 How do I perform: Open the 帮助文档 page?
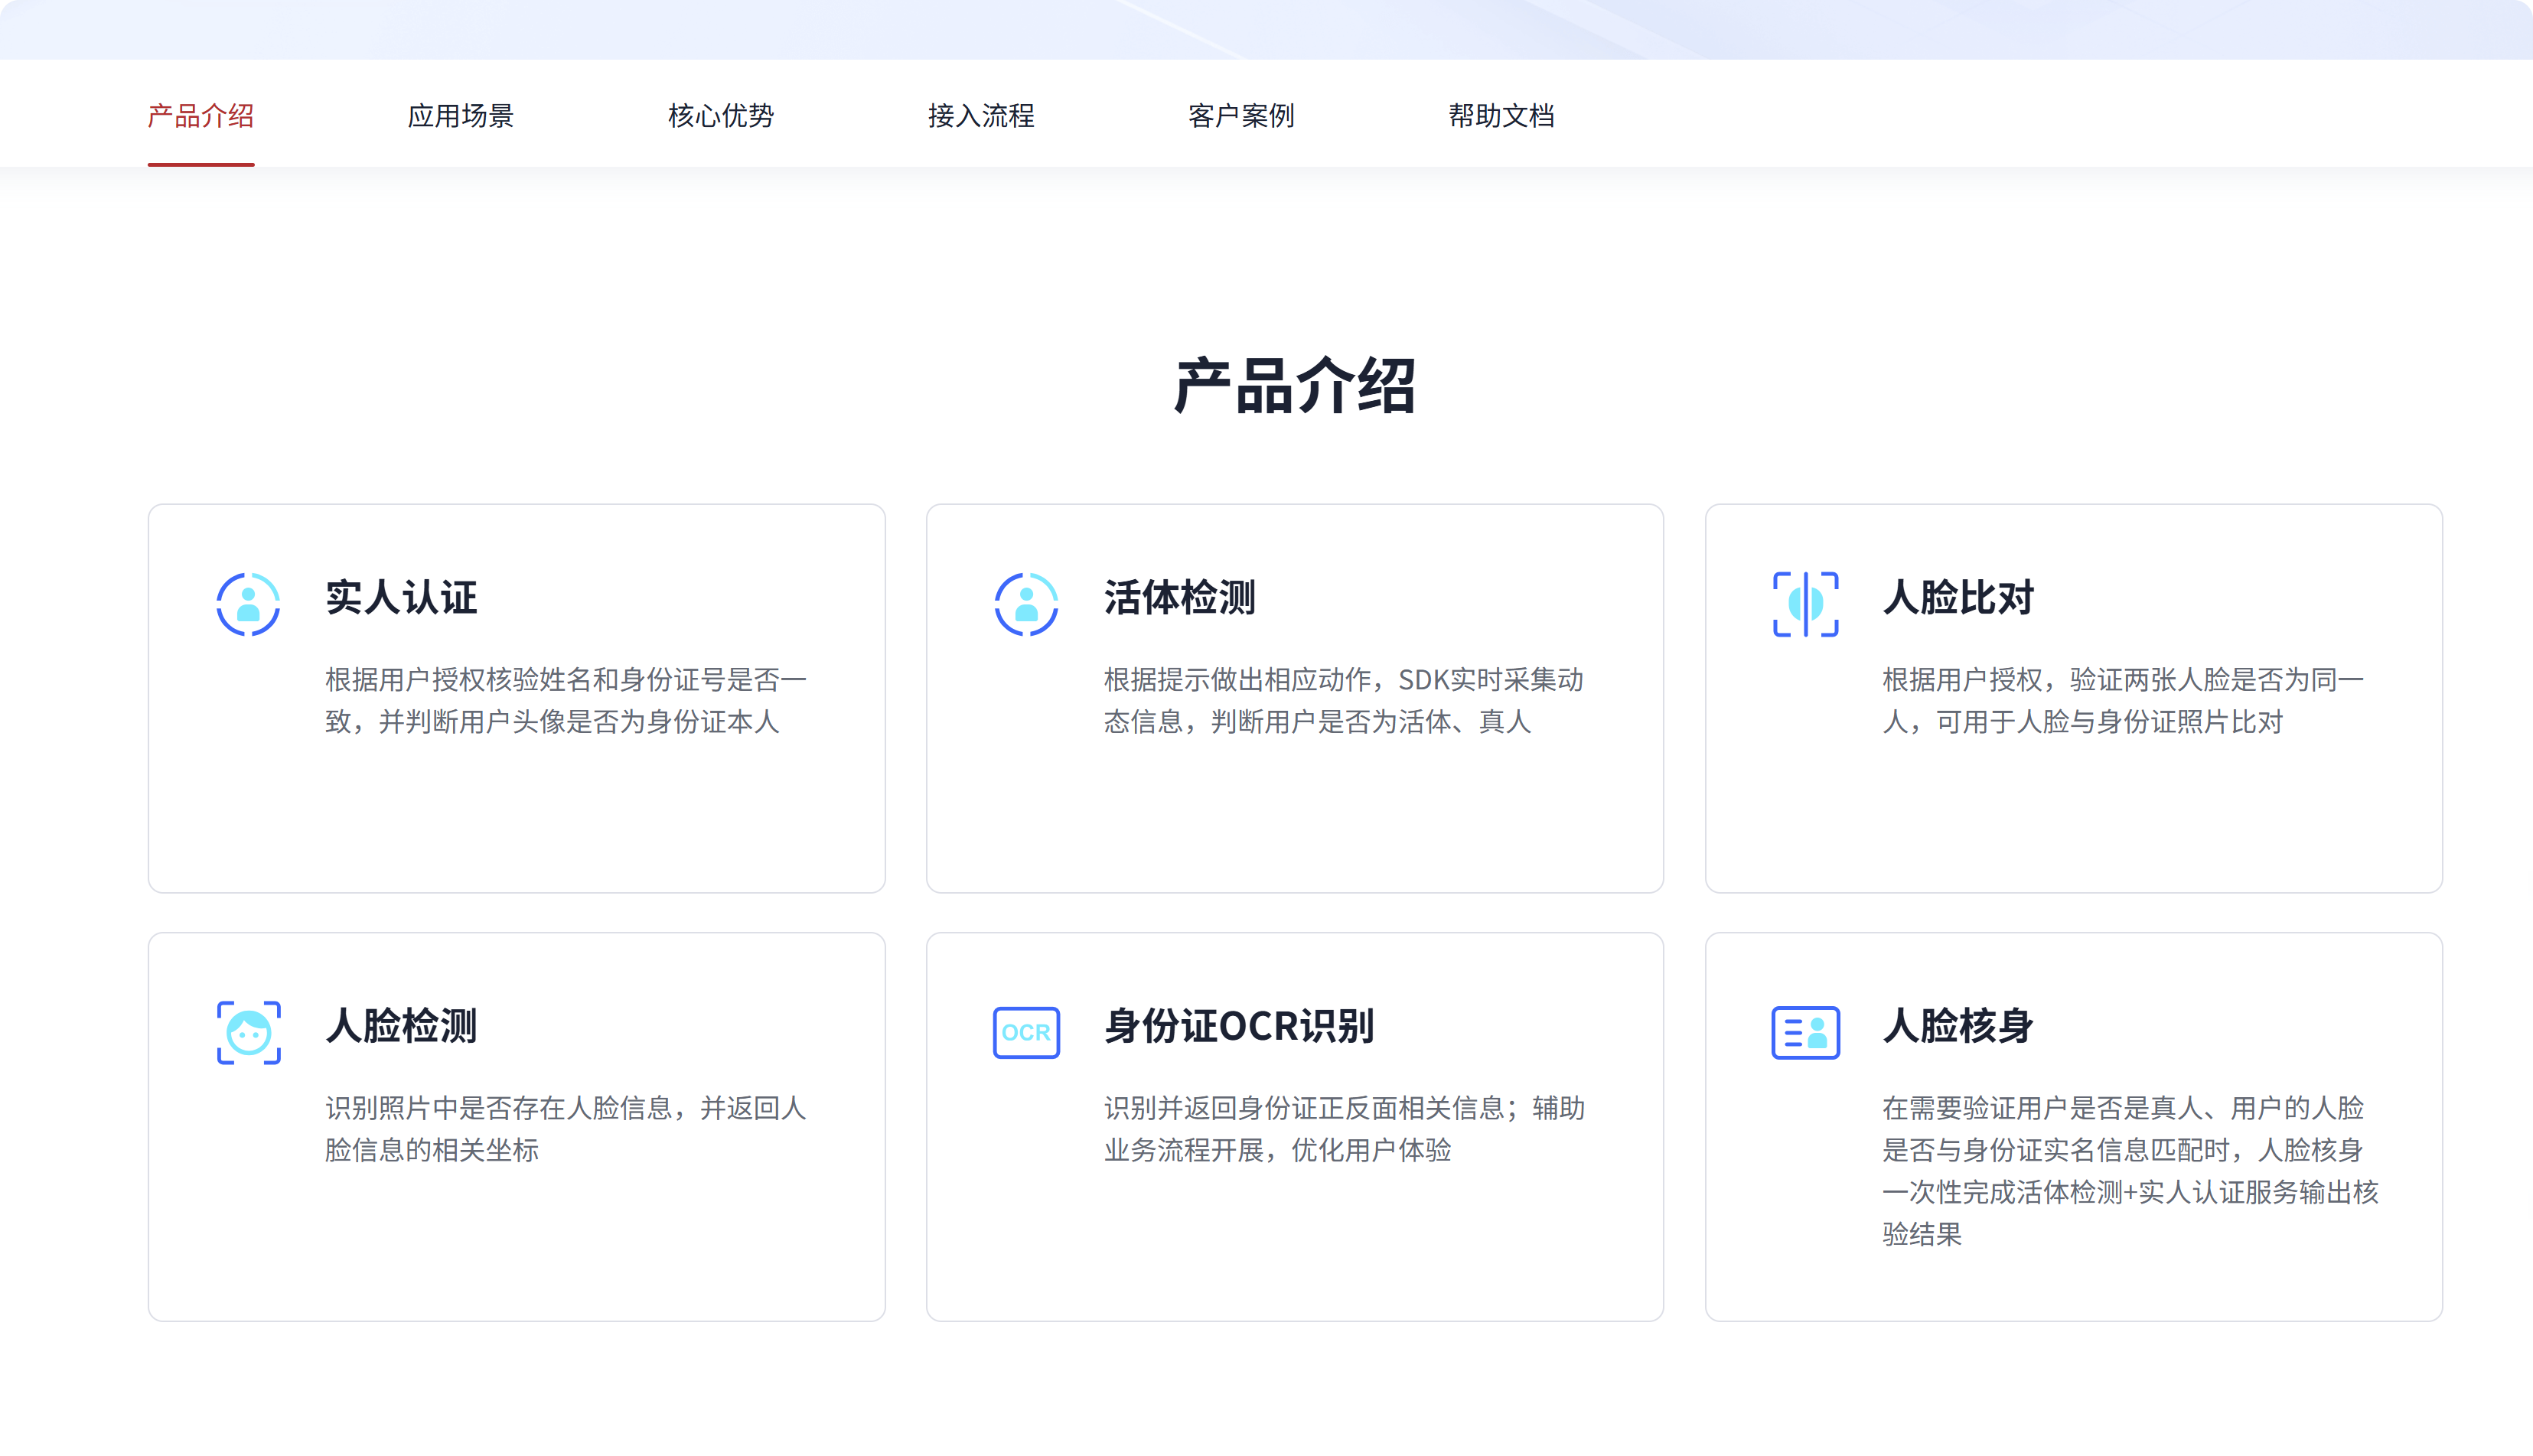(x=1501, y=116)
